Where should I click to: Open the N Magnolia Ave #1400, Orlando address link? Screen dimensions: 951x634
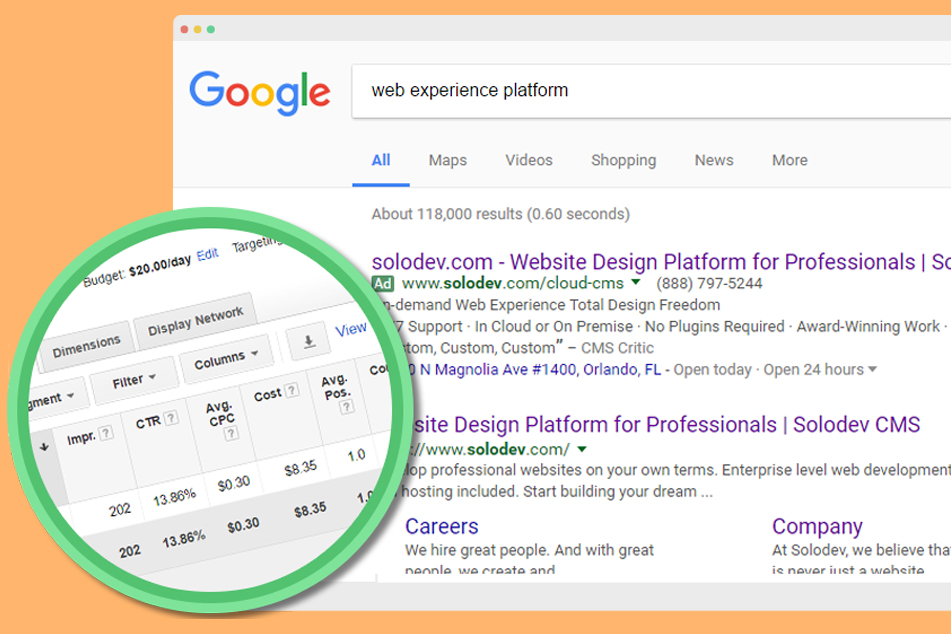click(x=534, y=369)
